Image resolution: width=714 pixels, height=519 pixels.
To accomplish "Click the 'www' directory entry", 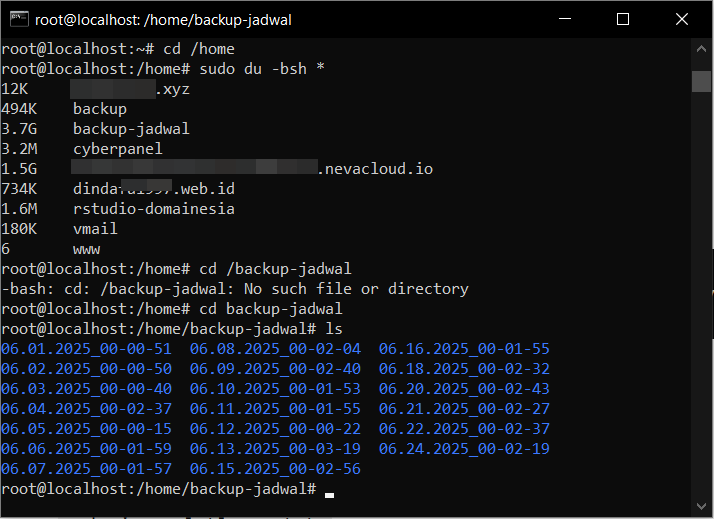I will [x=87, y=249].
